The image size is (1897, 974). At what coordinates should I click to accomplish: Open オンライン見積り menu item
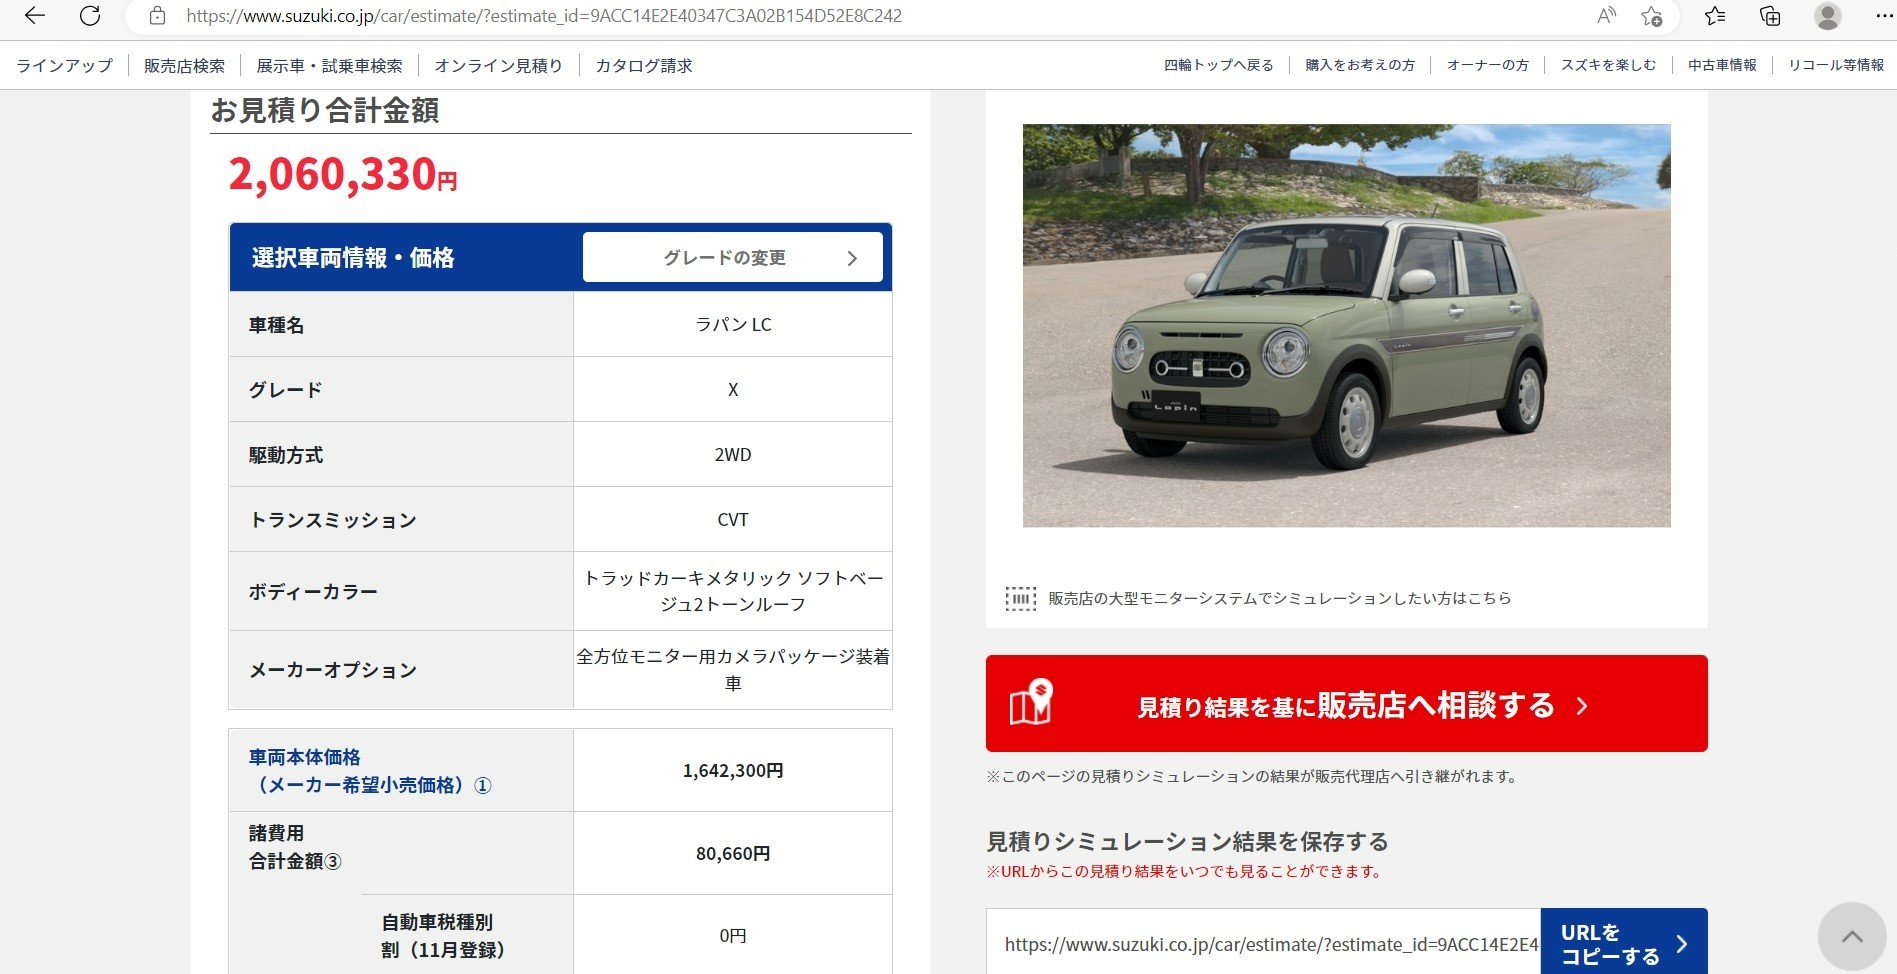[498, 65]
